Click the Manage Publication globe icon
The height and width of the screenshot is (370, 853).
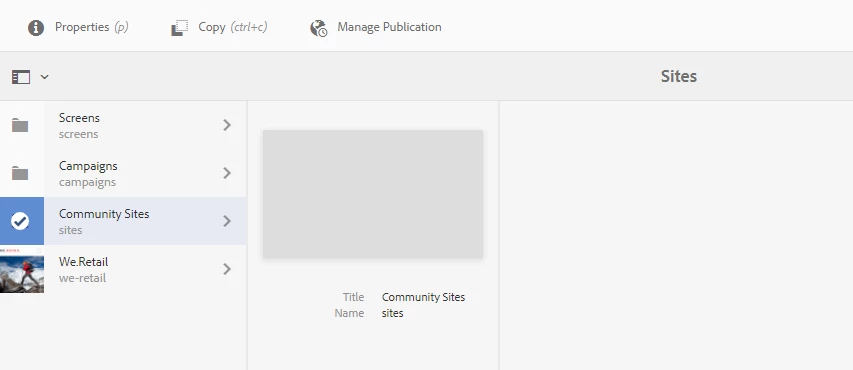319,28
